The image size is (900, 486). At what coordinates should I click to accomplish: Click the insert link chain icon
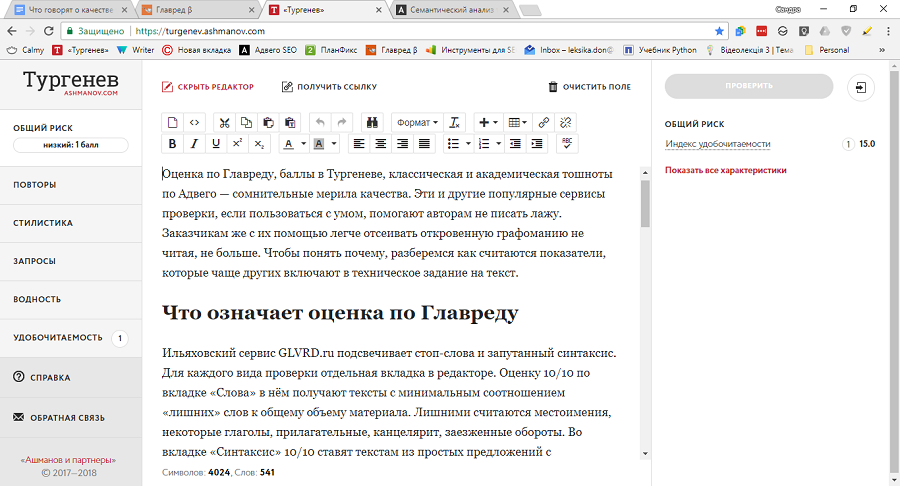pos(544,122)
